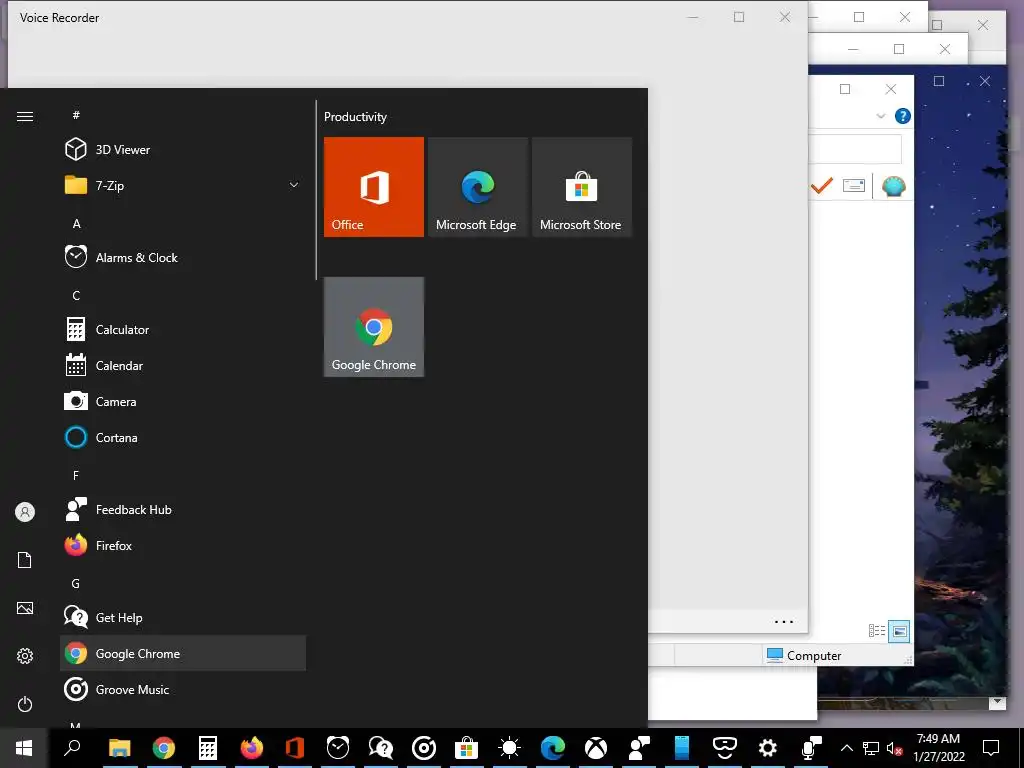Screen dimensions: 1024x768
Task: Click the Office tile under Productivity
Action: click(x=374, y=187)
